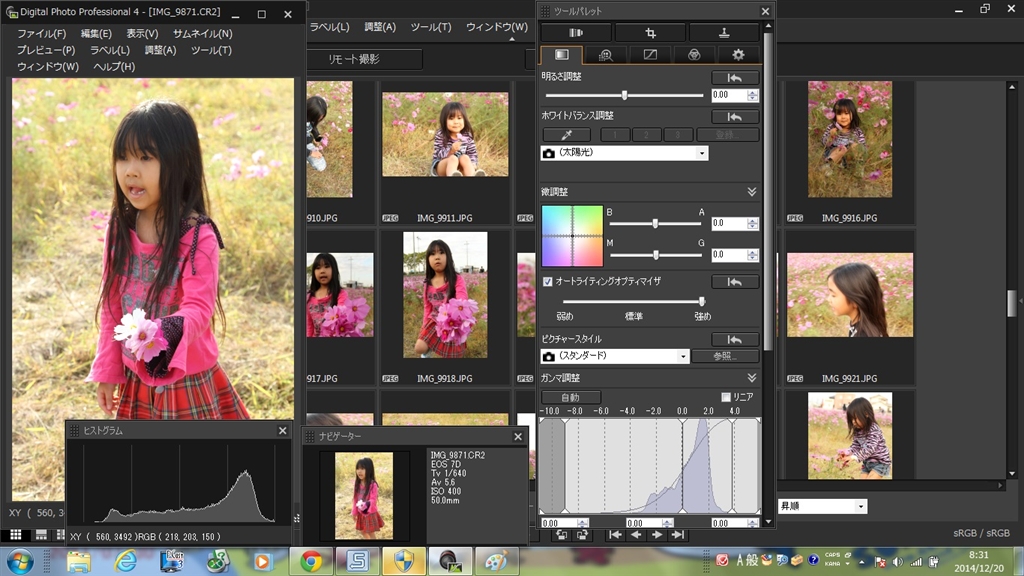
Task: Click the 自動 gamma button
Action: 570,397
